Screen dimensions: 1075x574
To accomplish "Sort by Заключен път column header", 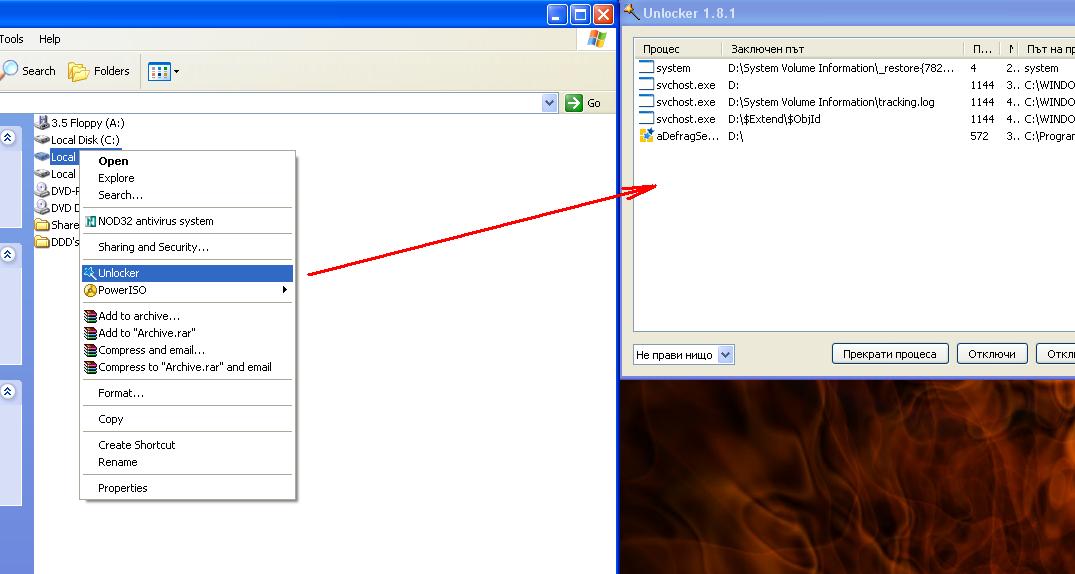I will point(843,49).
